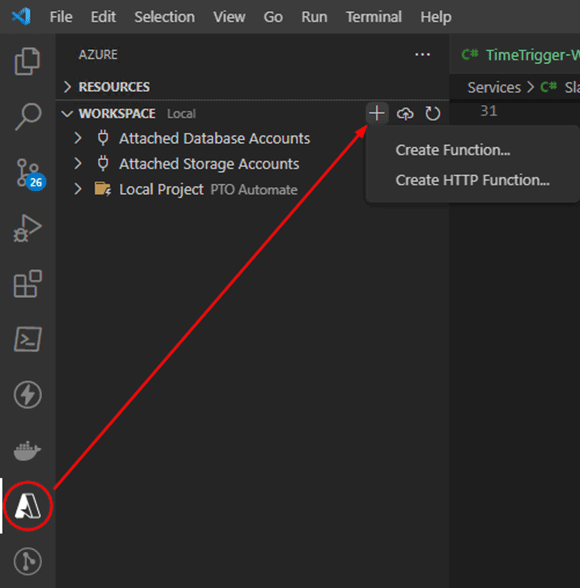Open the Docker view icon
Image resolution: width=580 pixels, height=588 pixels.
click(27, 451)
